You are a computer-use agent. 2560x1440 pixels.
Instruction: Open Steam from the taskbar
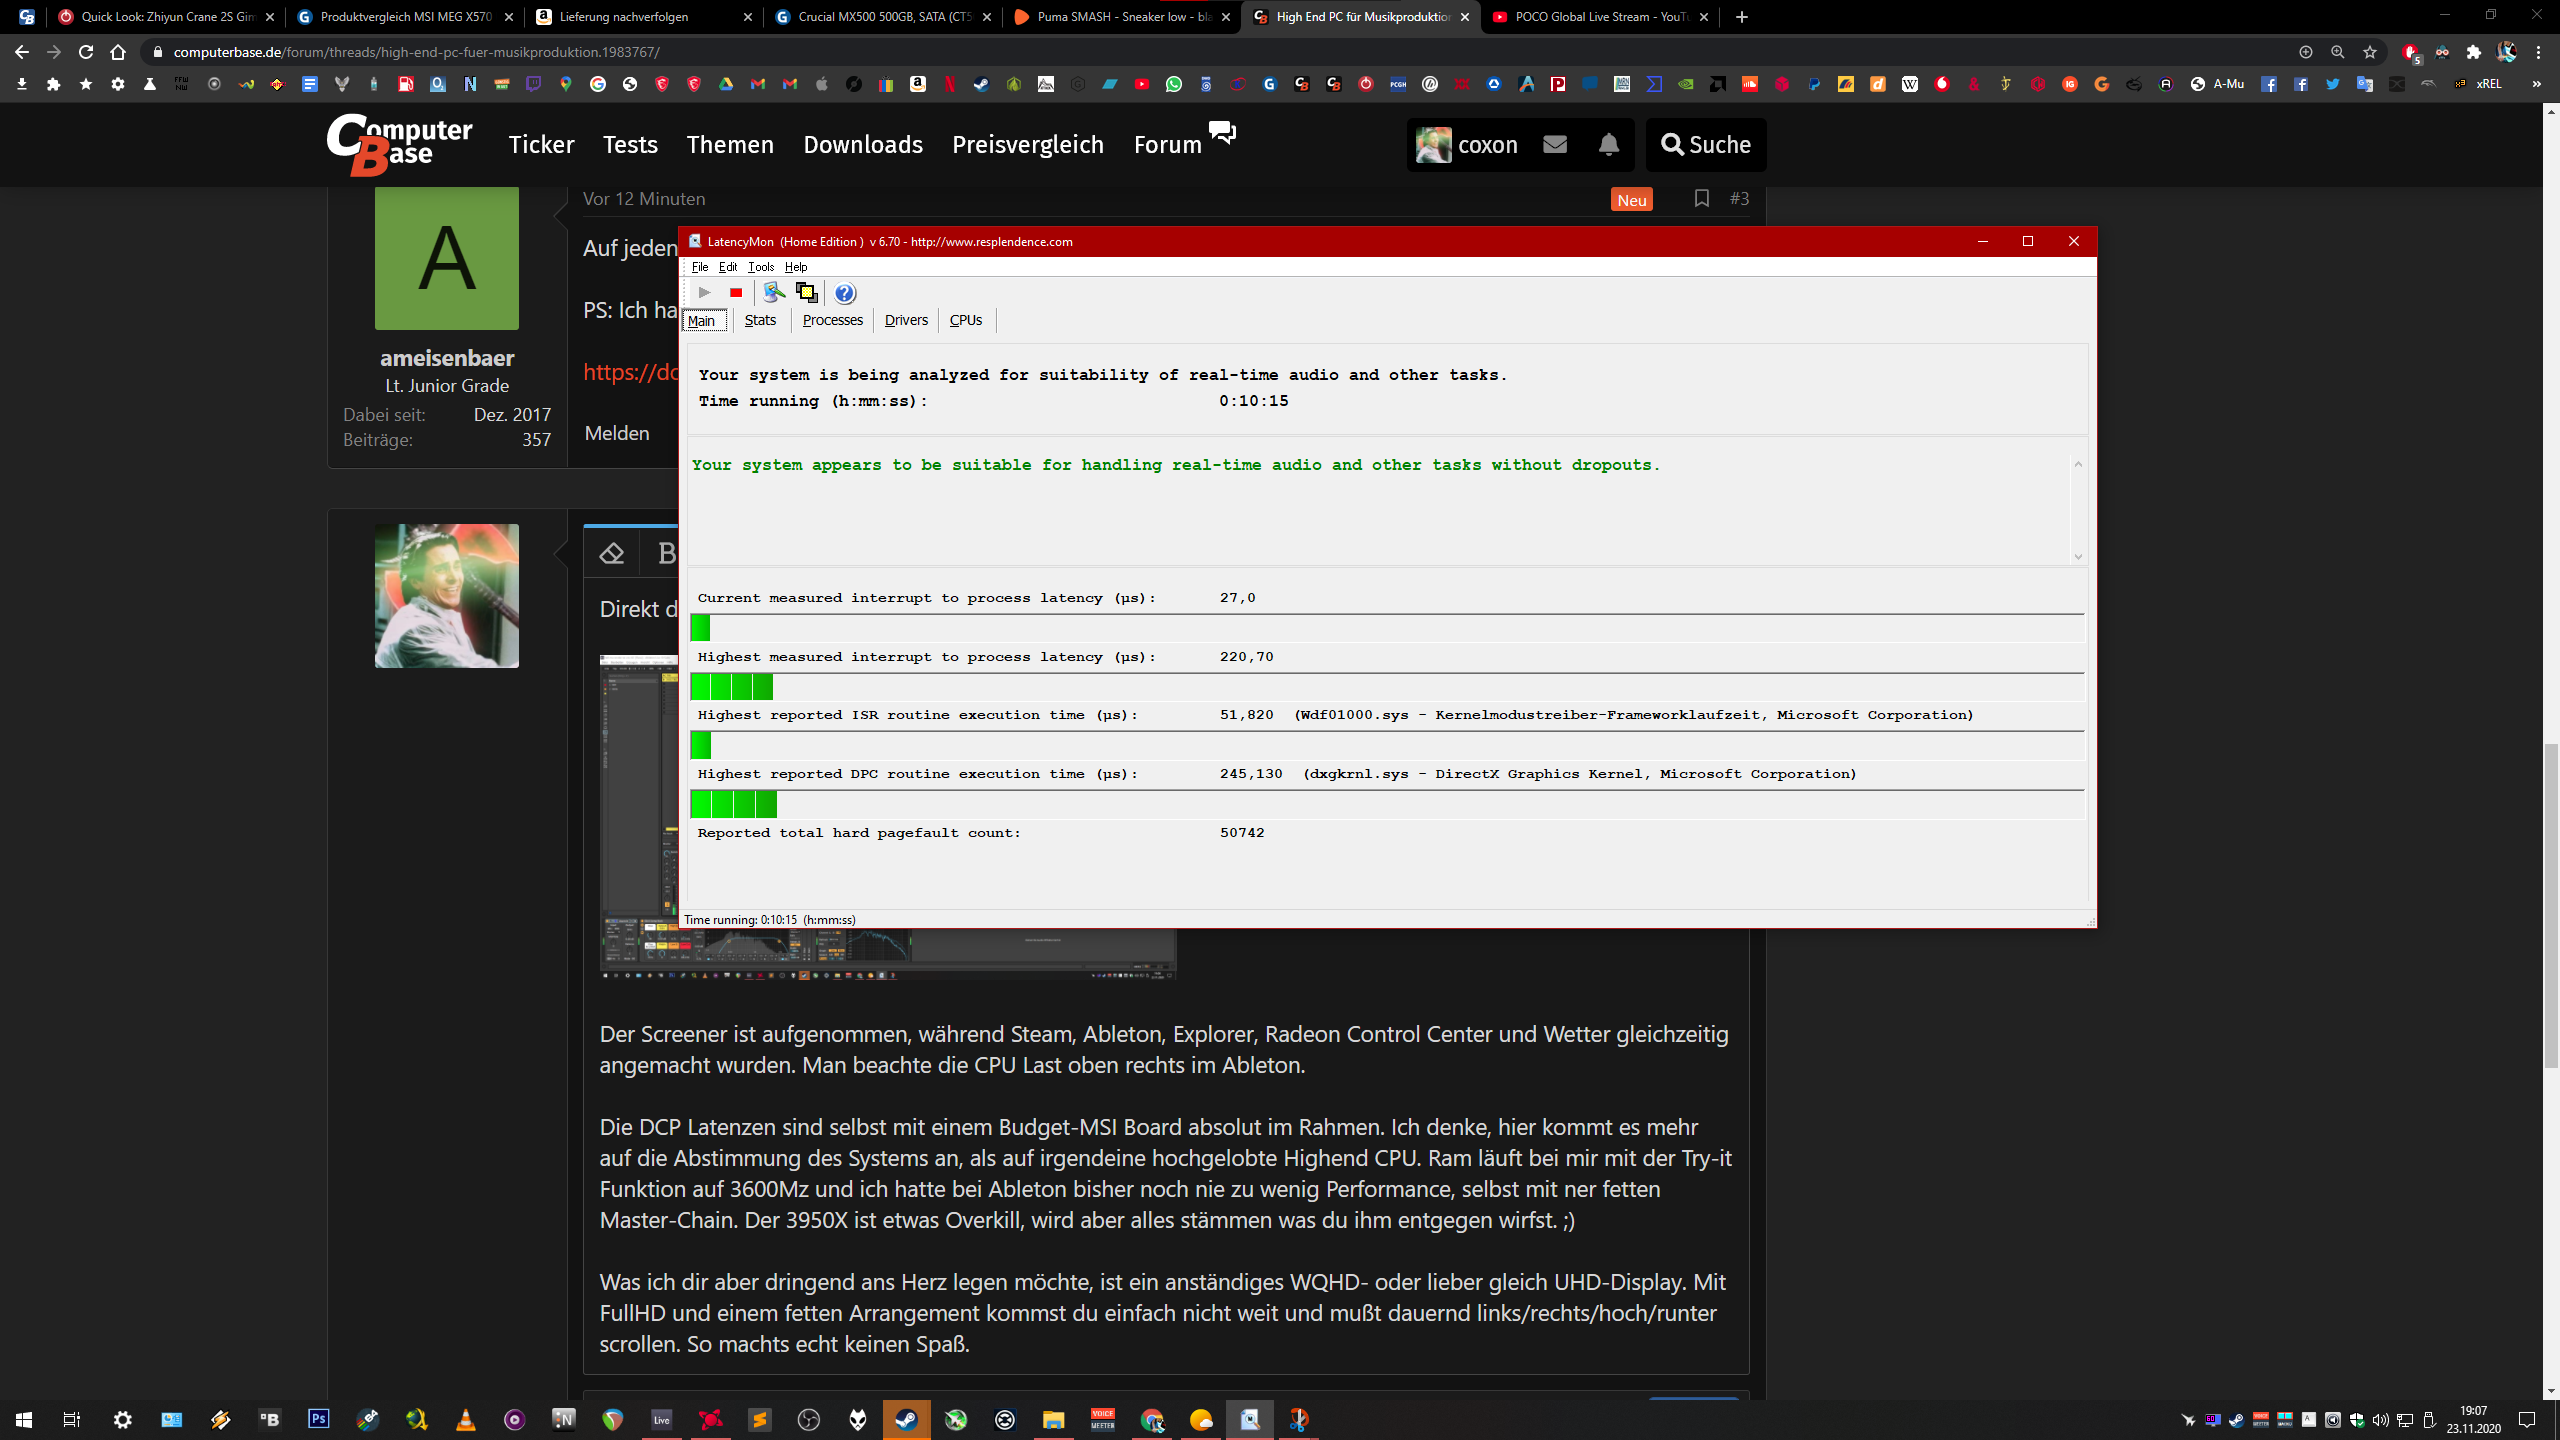(906, 1420)
